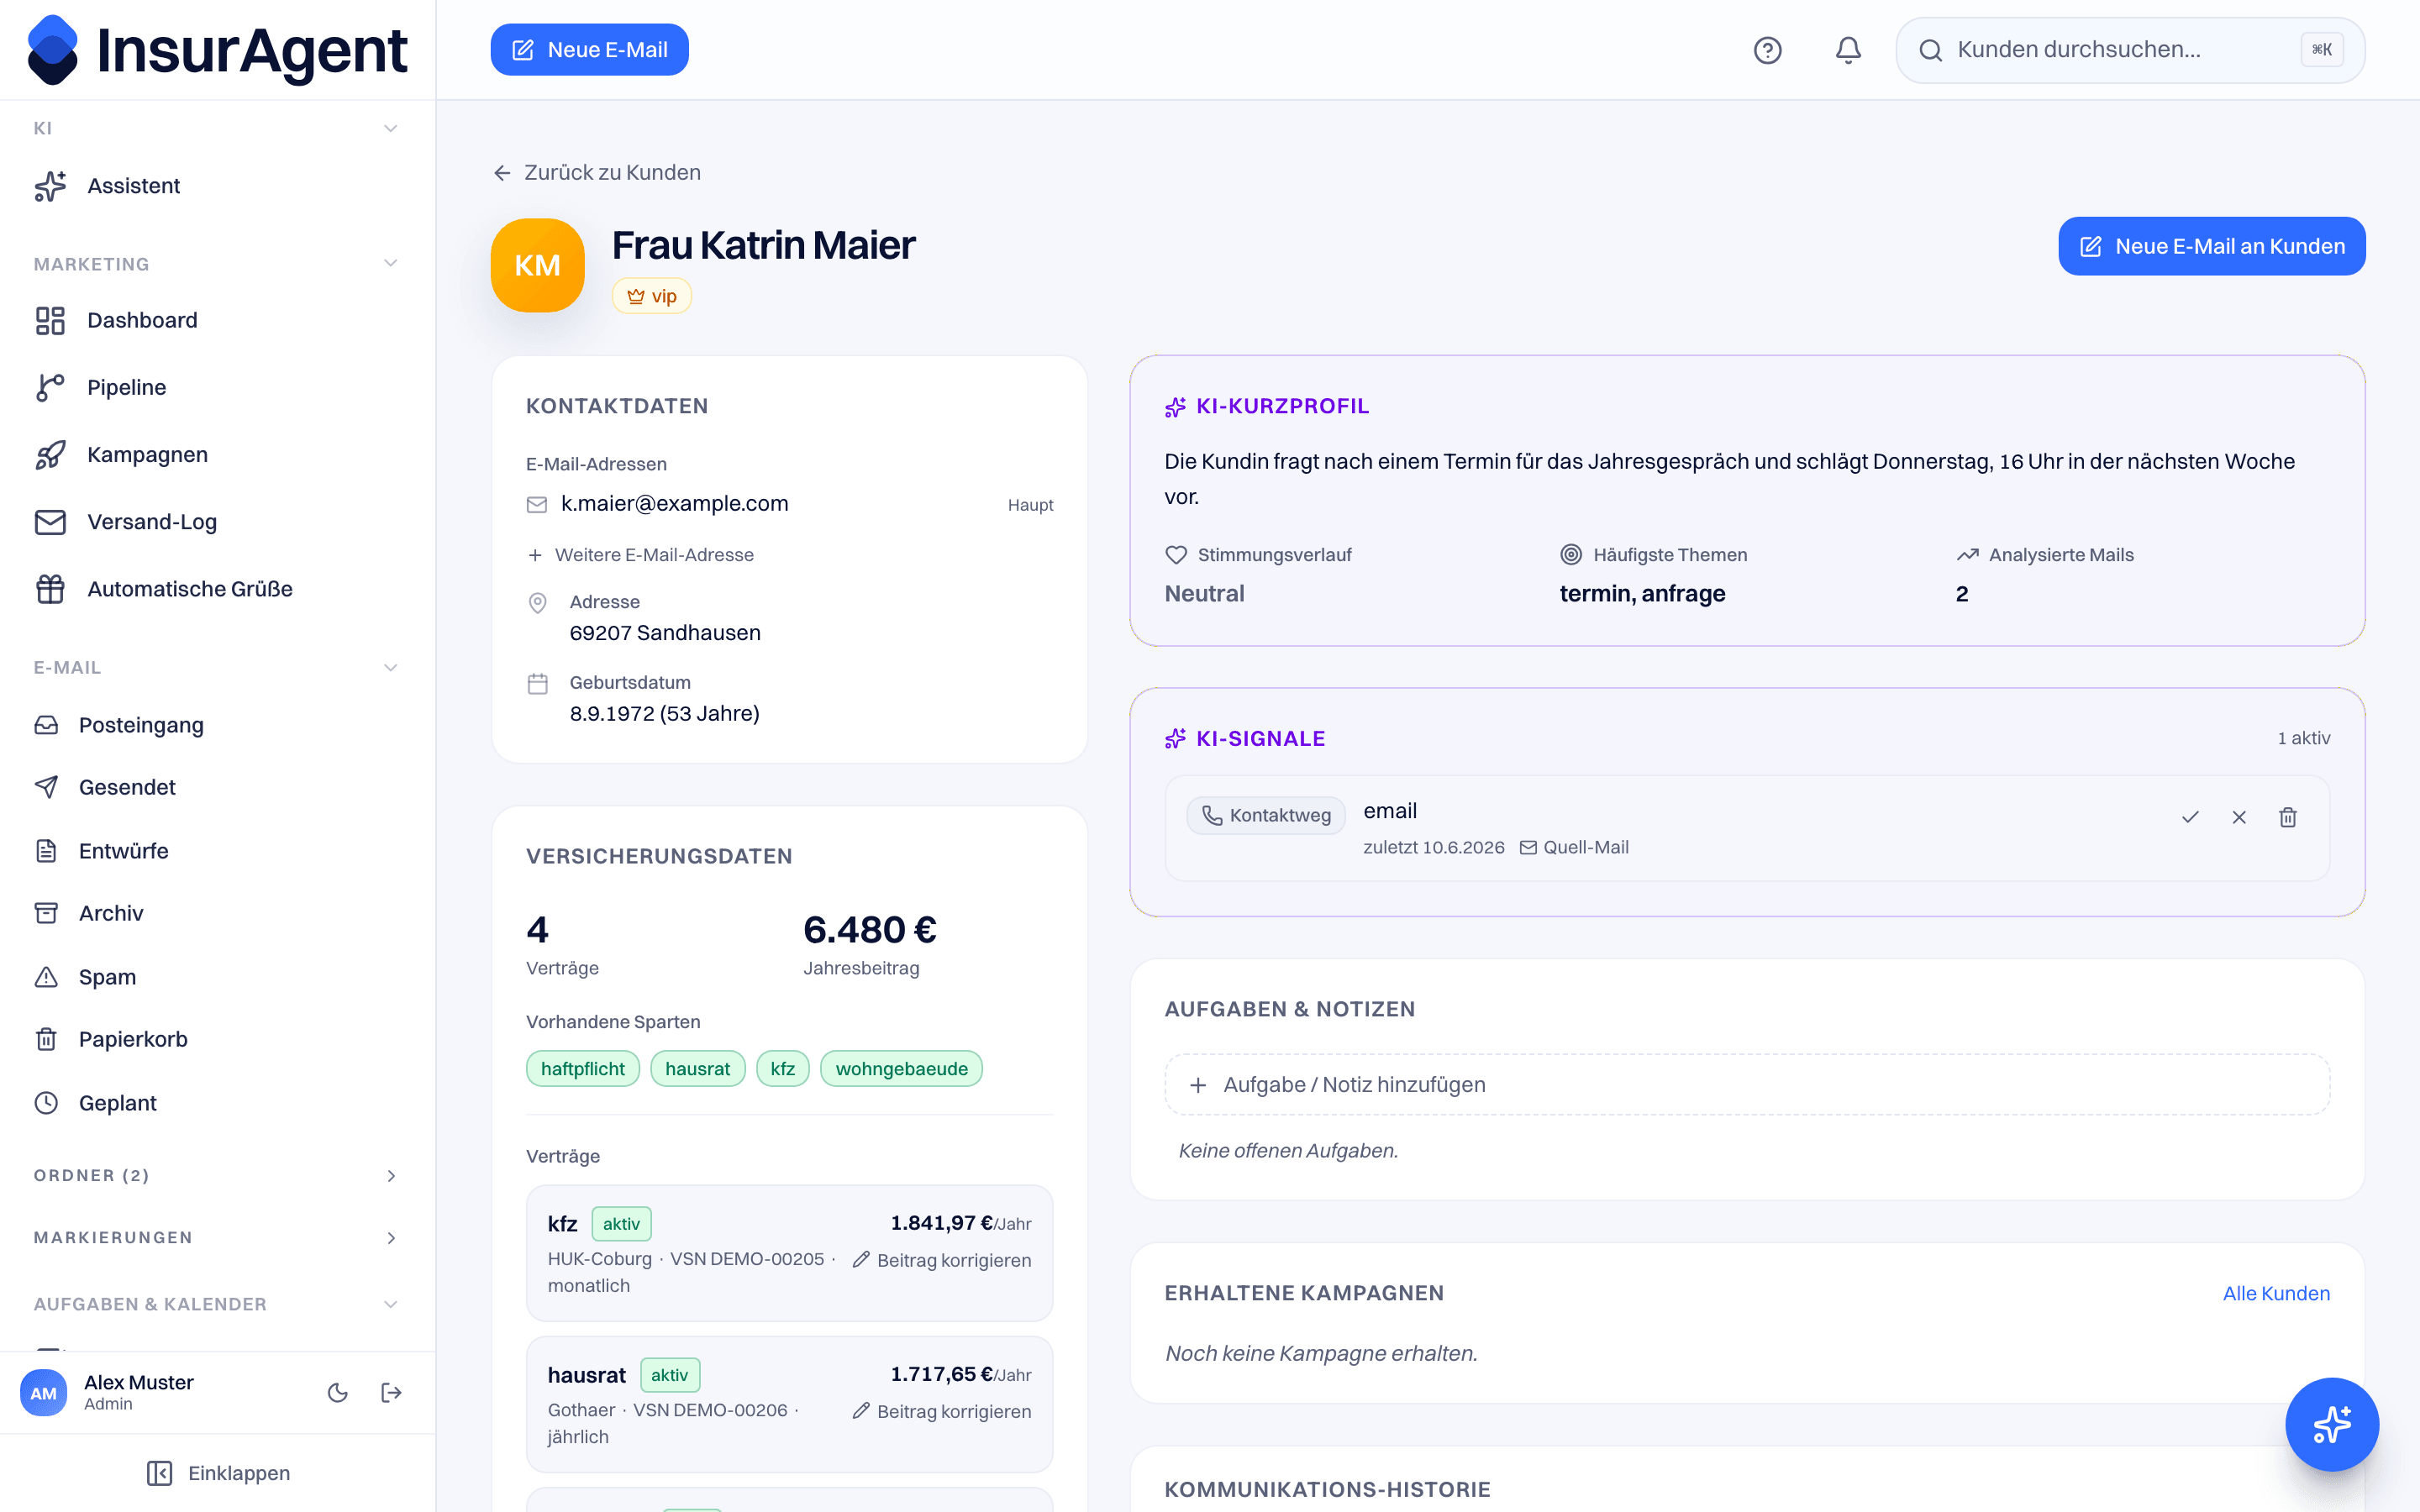Click the vip badge

pyautogui.click(x=651, y=296)
